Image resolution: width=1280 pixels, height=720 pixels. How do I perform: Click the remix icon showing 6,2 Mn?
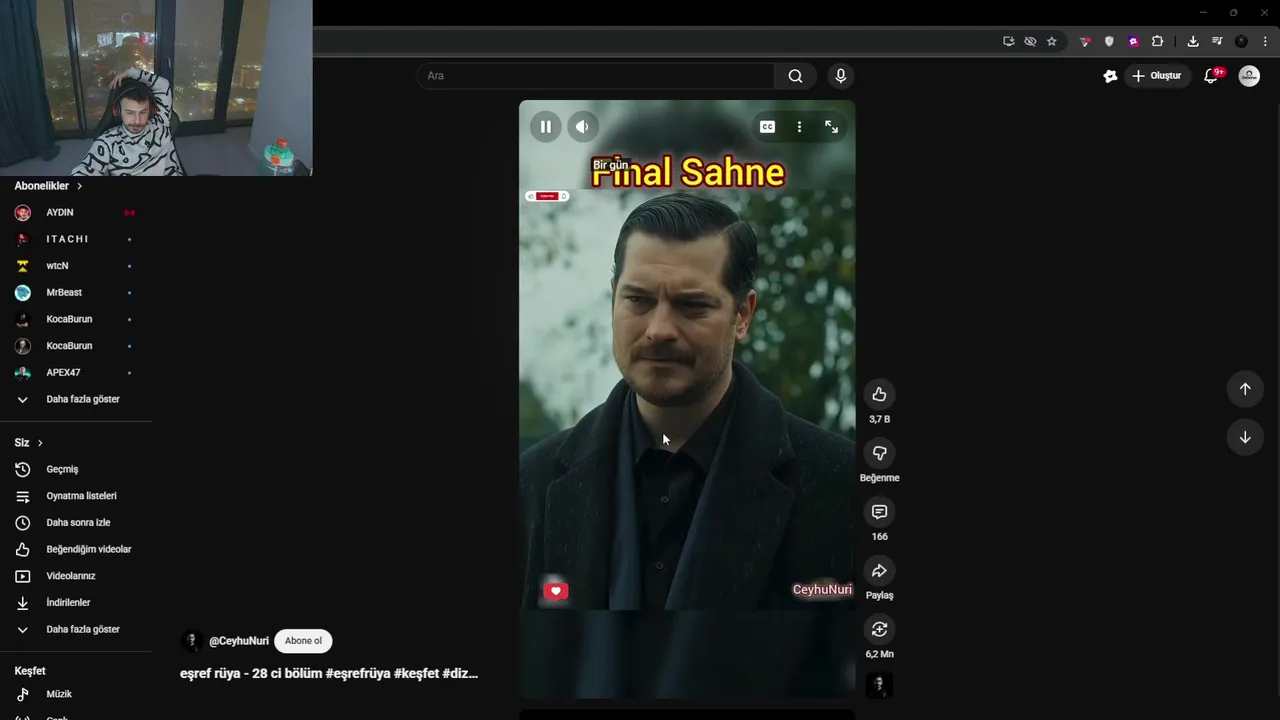[879, 629]
